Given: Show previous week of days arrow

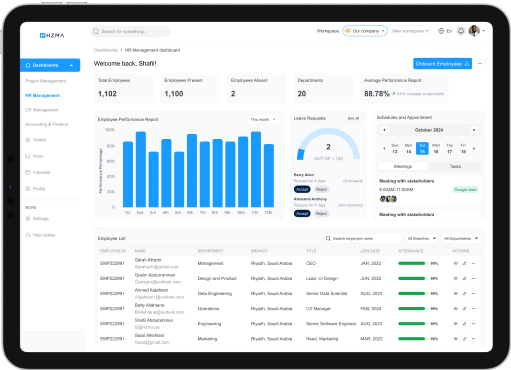Looking at the screenshot, I should (384, 148).
